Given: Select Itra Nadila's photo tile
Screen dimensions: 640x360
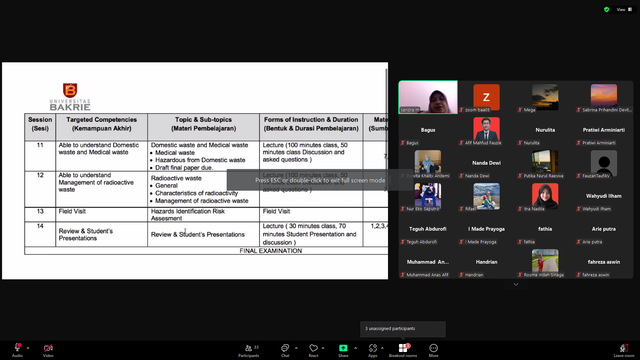Looking at the screenshot, I should click(545, 196).
